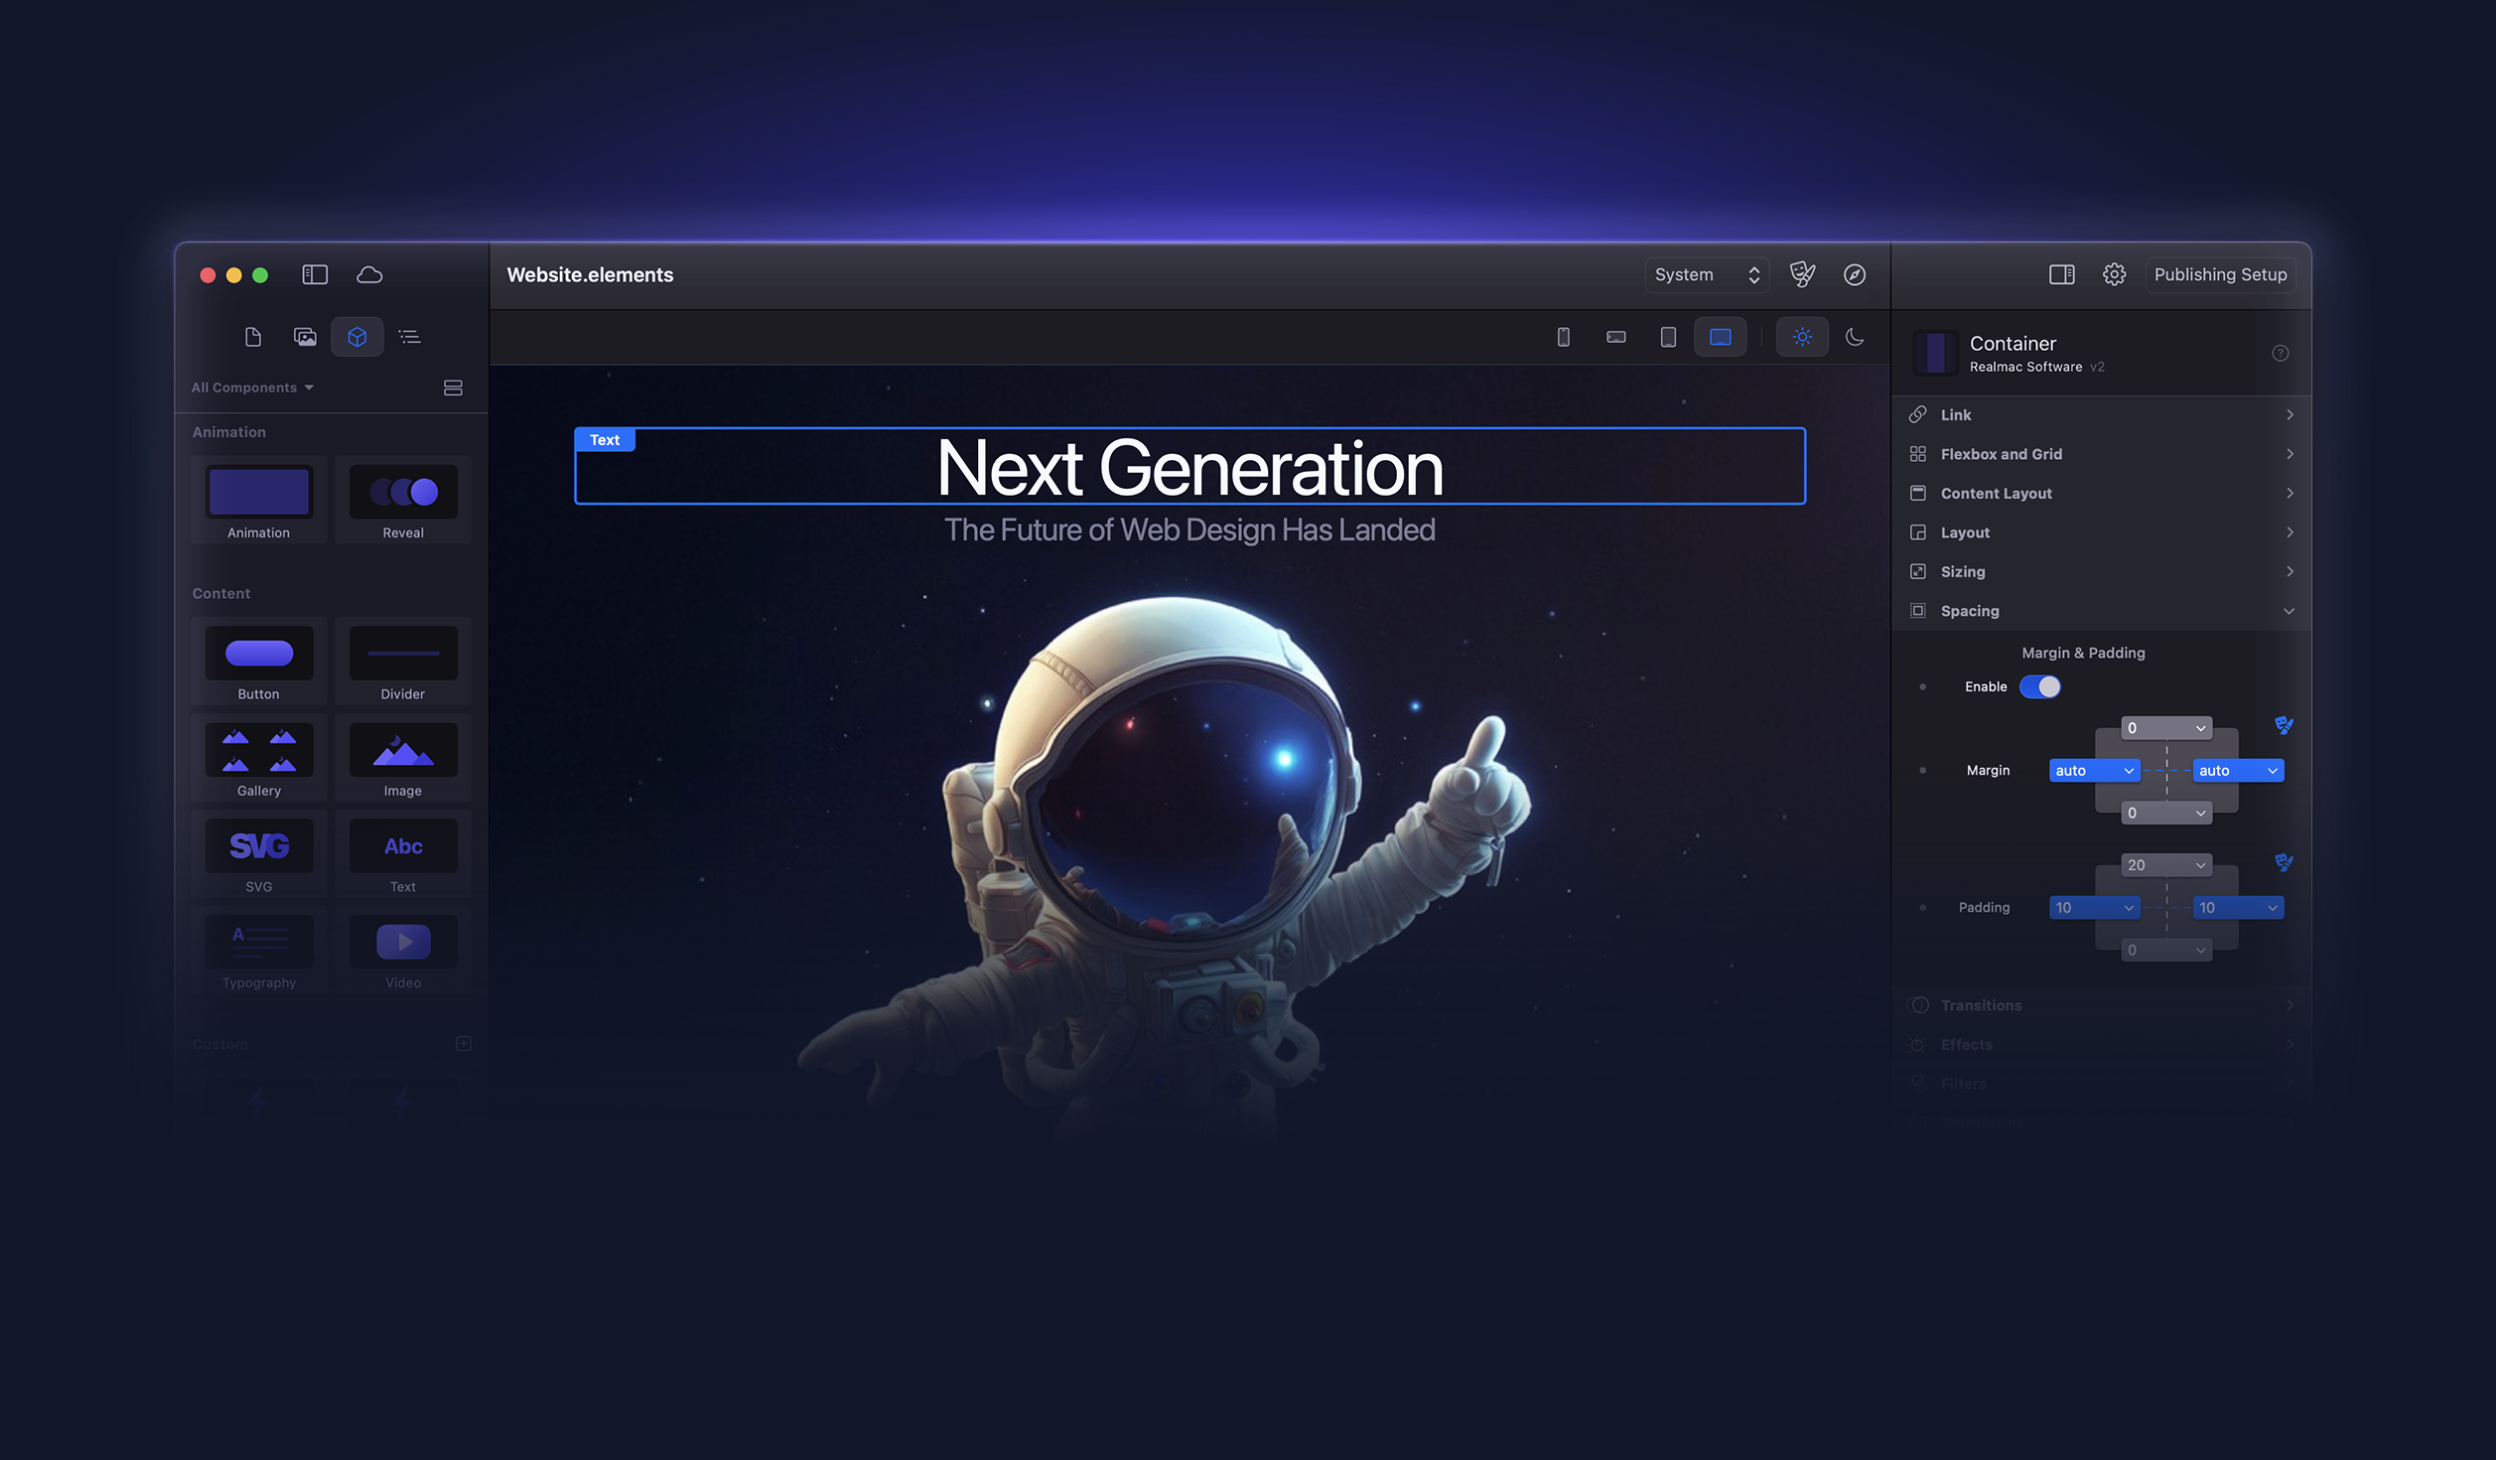Switch canvas to dark mode moon

[x=1854, y=337]
